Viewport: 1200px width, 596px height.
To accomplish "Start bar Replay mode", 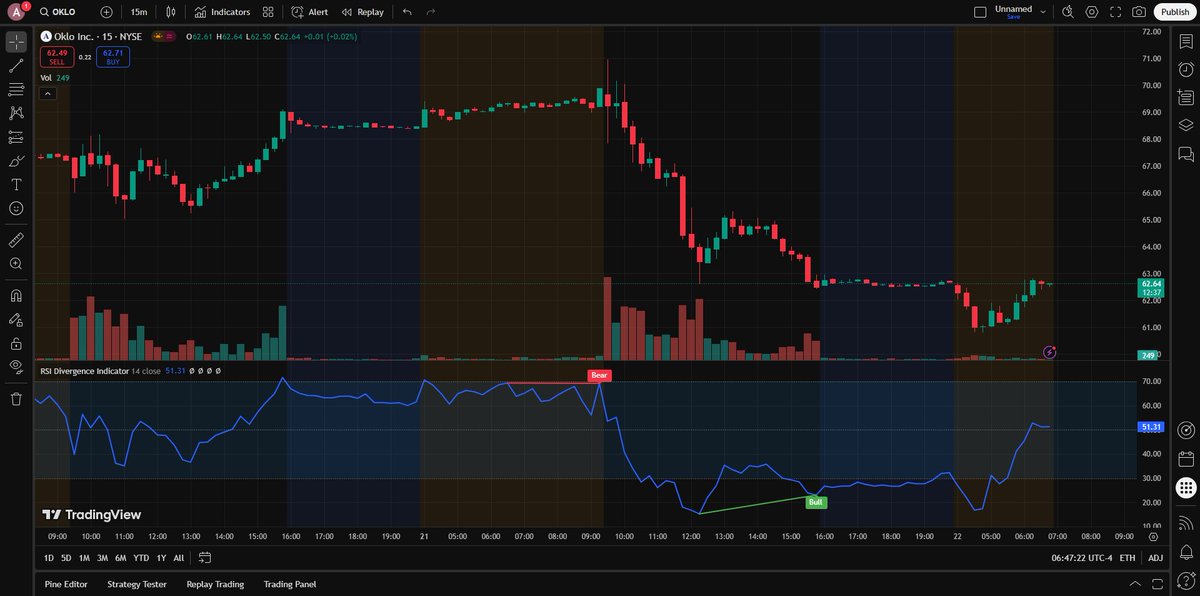I will (x=362, y=12).
